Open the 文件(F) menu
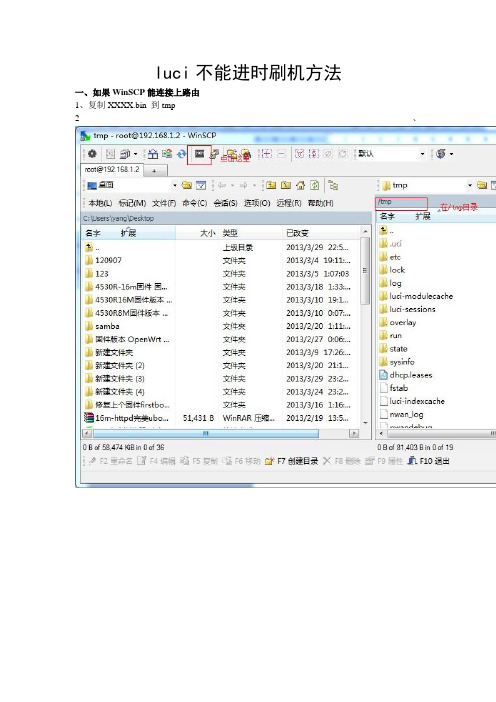This screenshot has height=702, width=496. pos(164,203)
